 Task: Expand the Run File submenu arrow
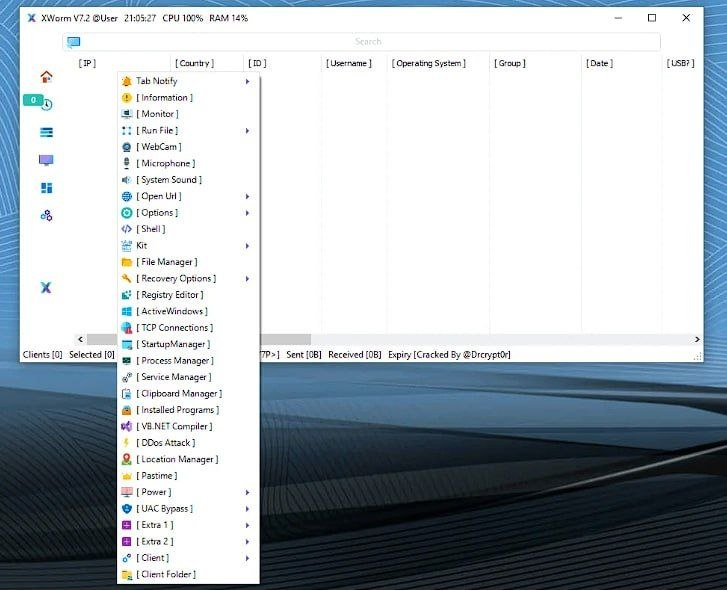coord(248,131)
